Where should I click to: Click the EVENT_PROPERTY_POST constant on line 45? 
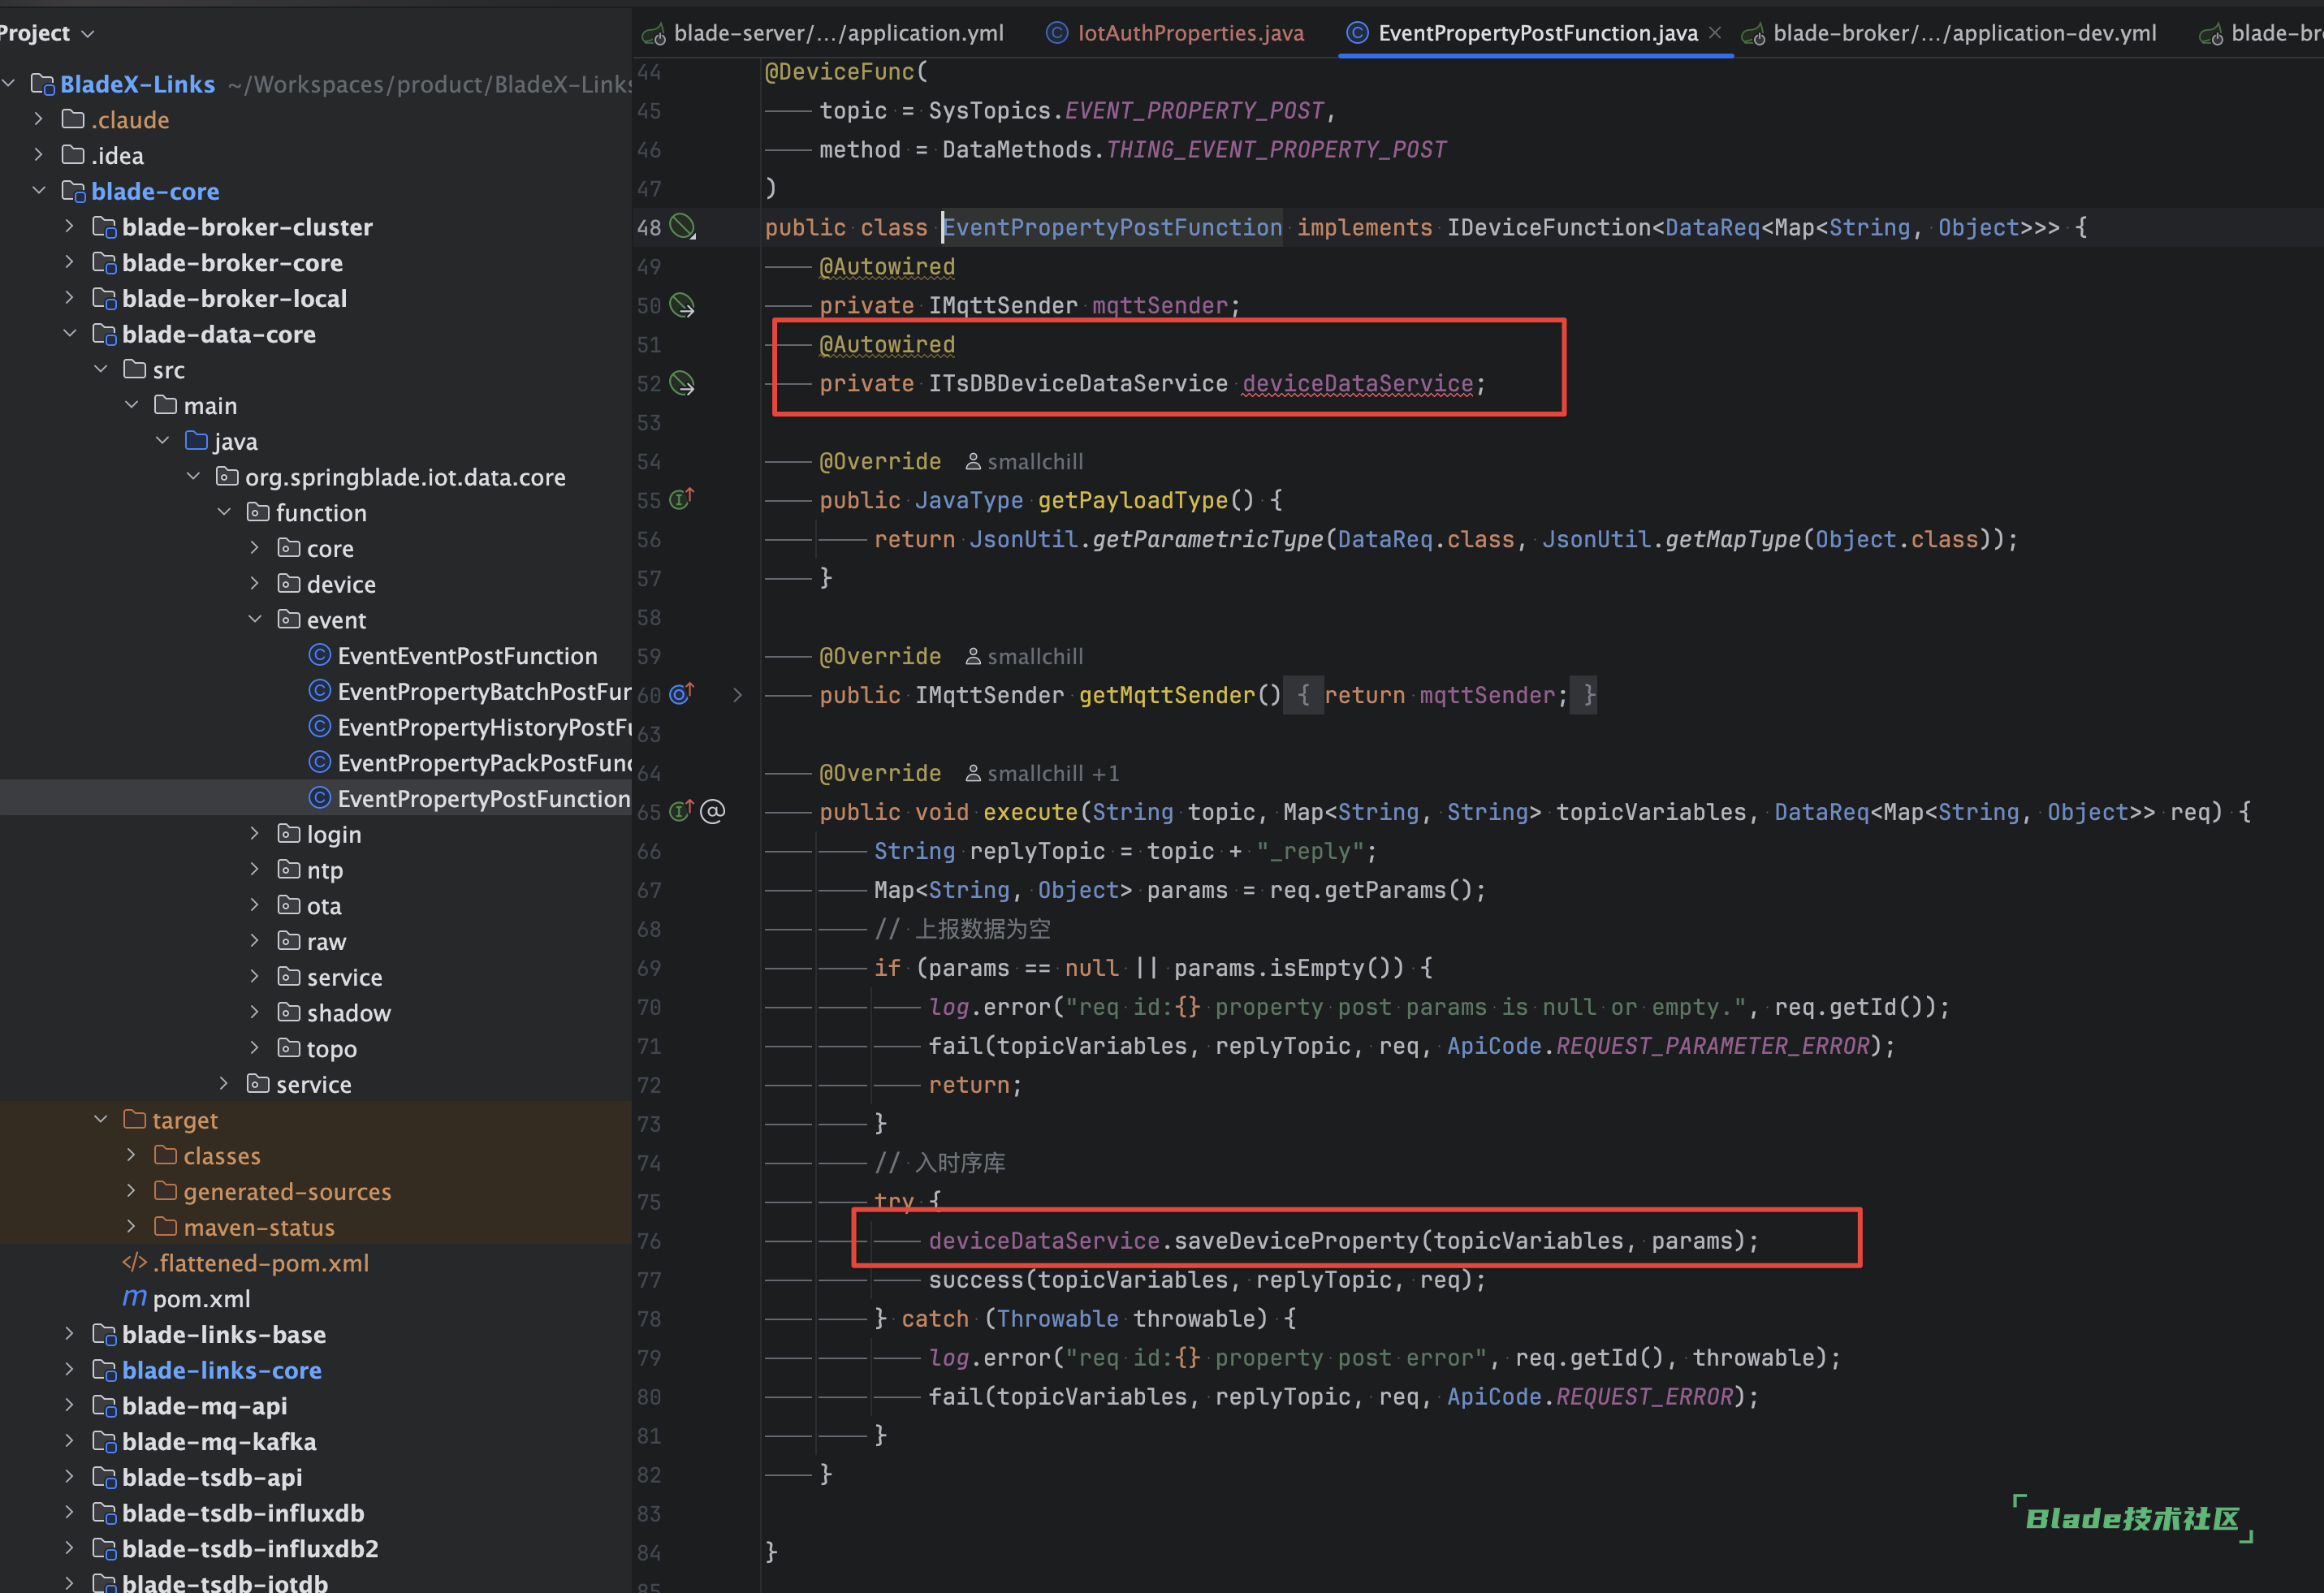point(1194,110)
